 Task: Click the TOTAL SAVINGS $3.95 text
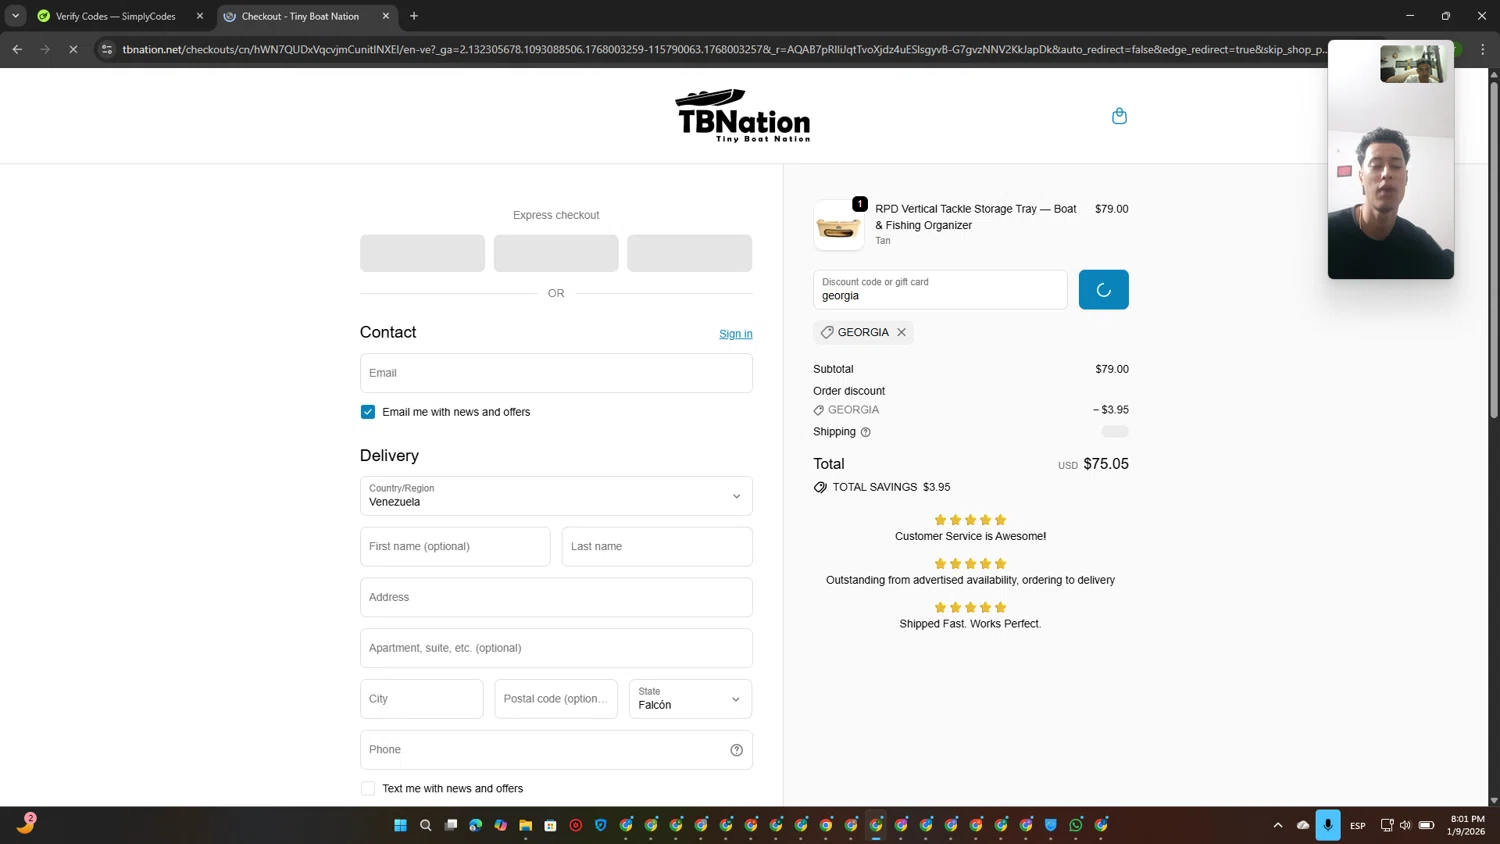892,487
